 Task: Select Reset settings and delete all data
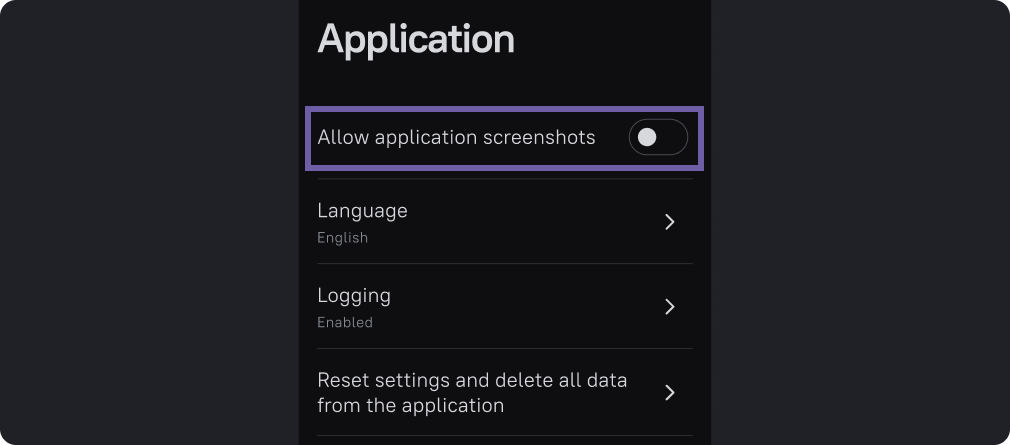[x=505, y=392]
